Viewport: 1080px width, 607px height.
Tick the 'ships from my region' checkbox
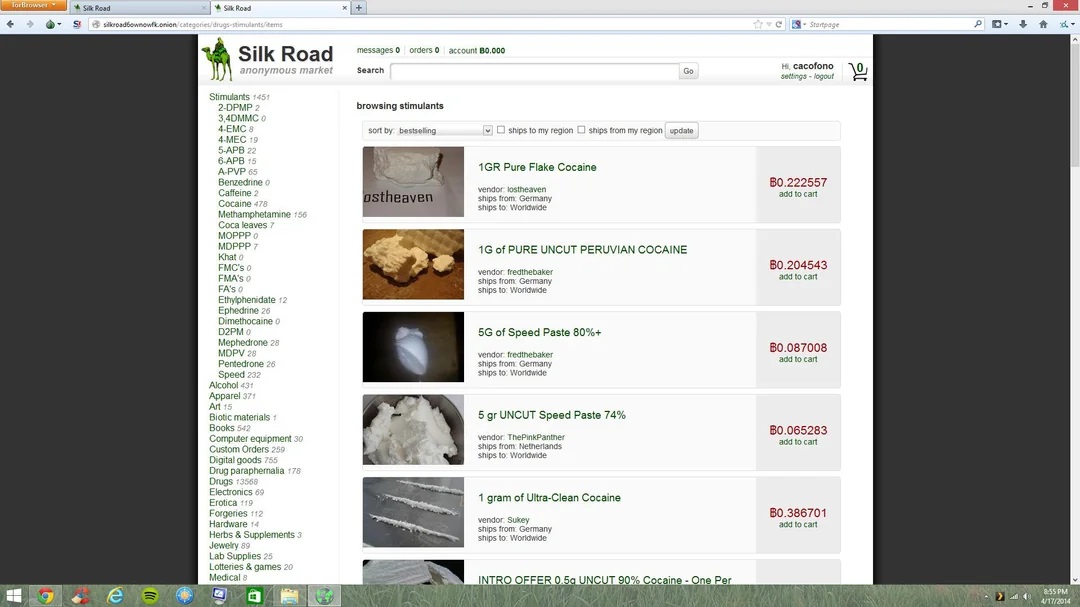pyautogui.click(x=581, y=130)
